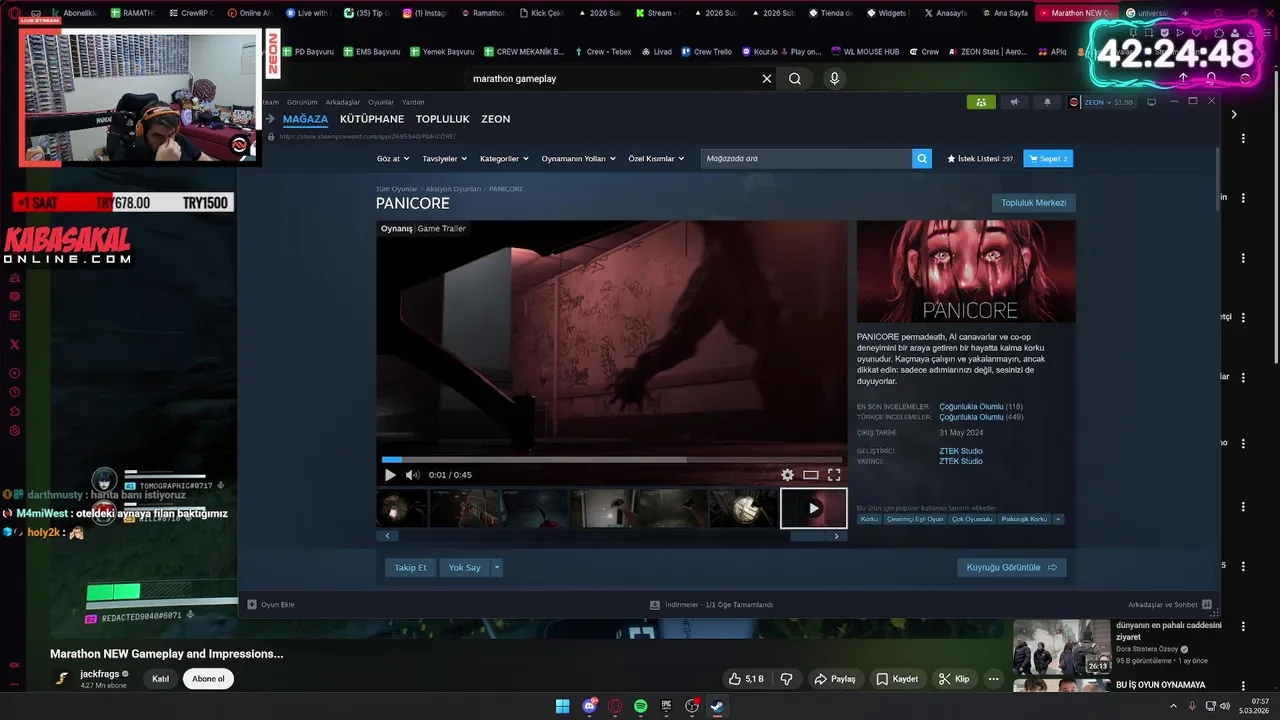Toggle Steam Big Picture monitor icon
This screenshot has width=1280, height=720.
tap(1151, 102)
